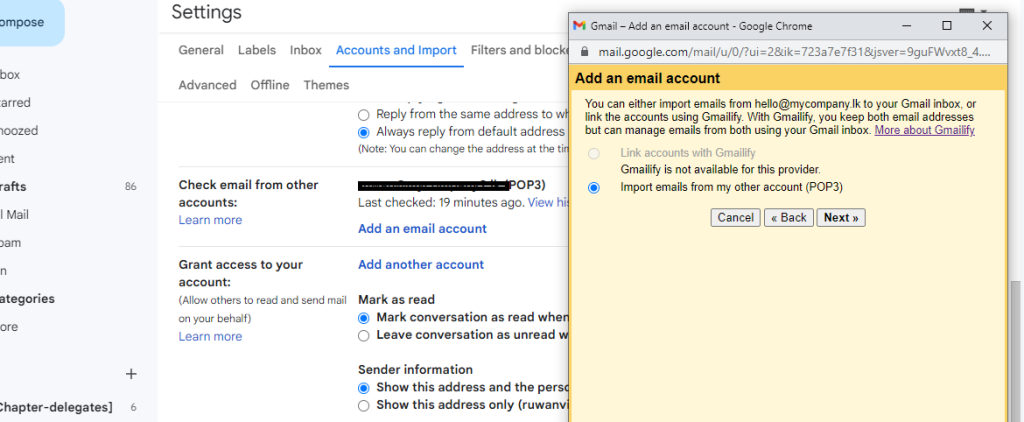Click the Gmail settings page vertical scrollbar

point(1016,349)
